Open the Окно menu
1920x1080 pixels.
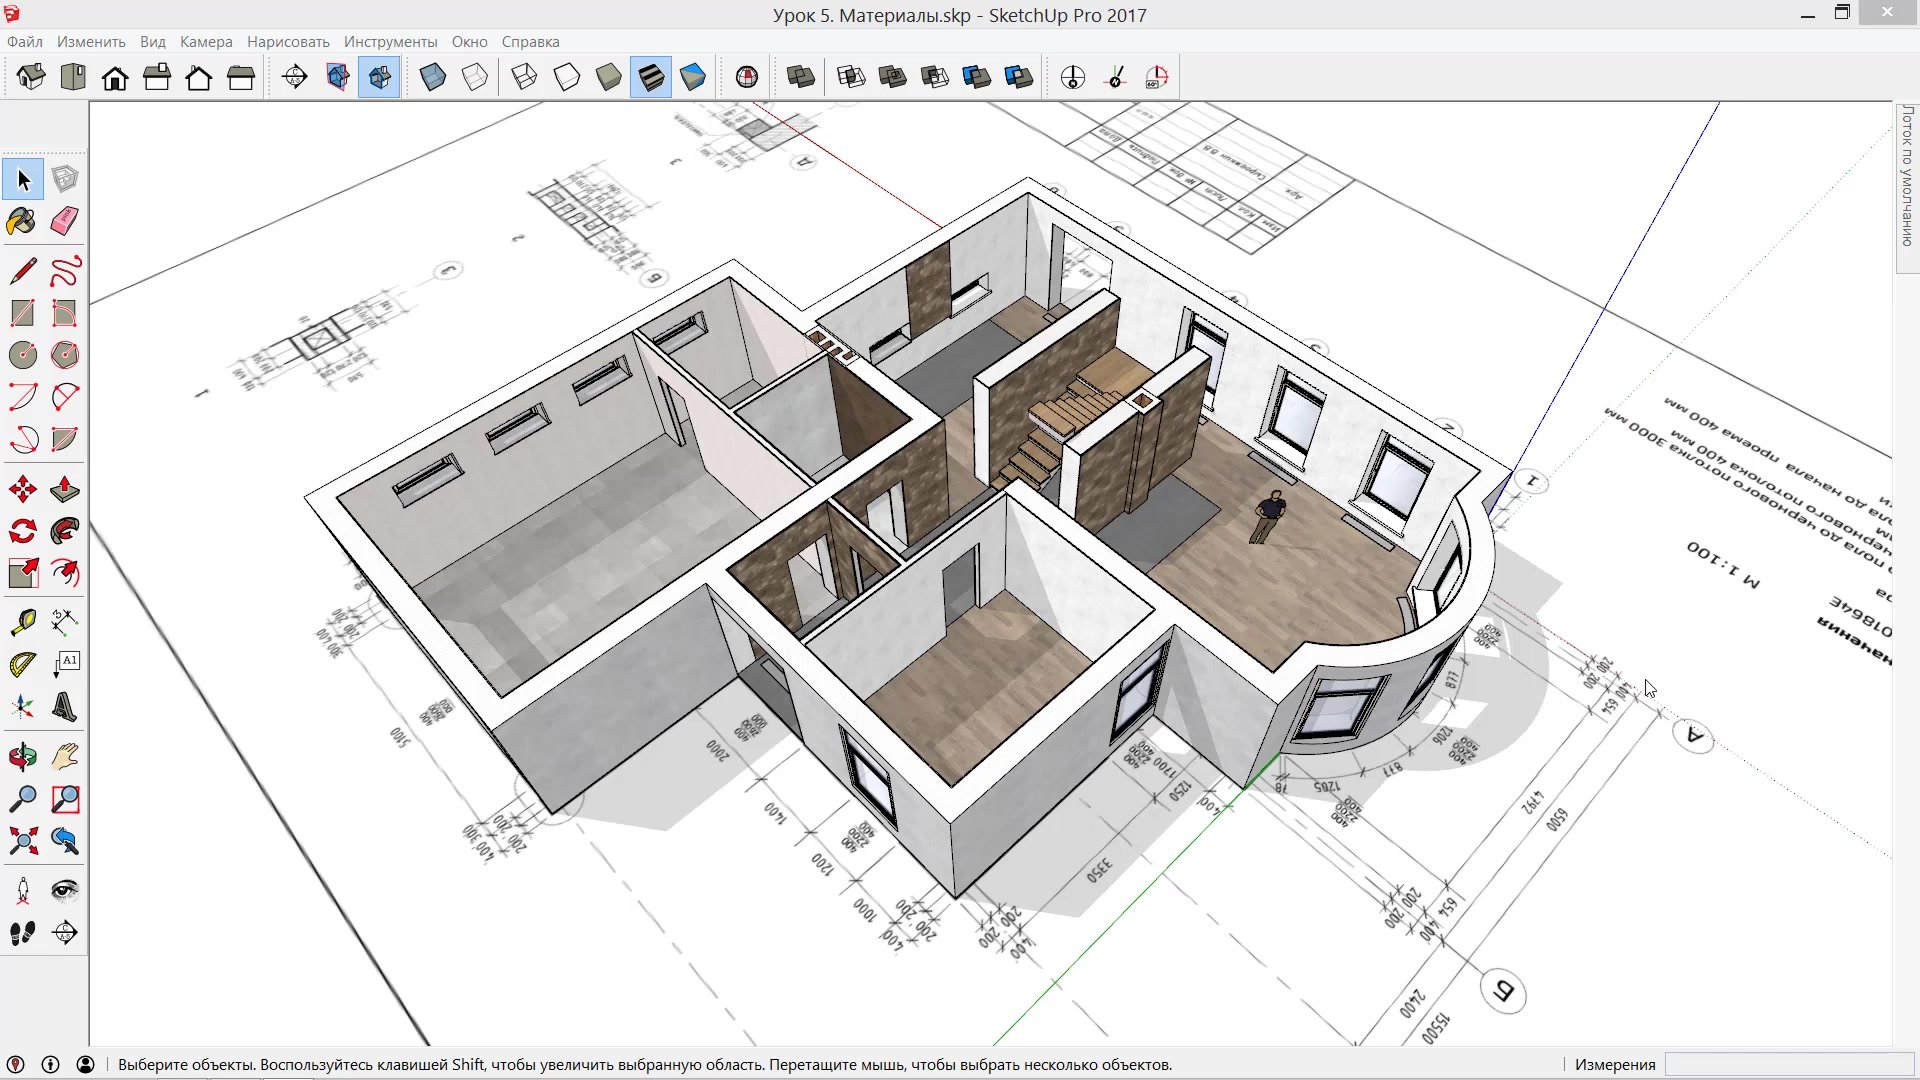[469, 42]
